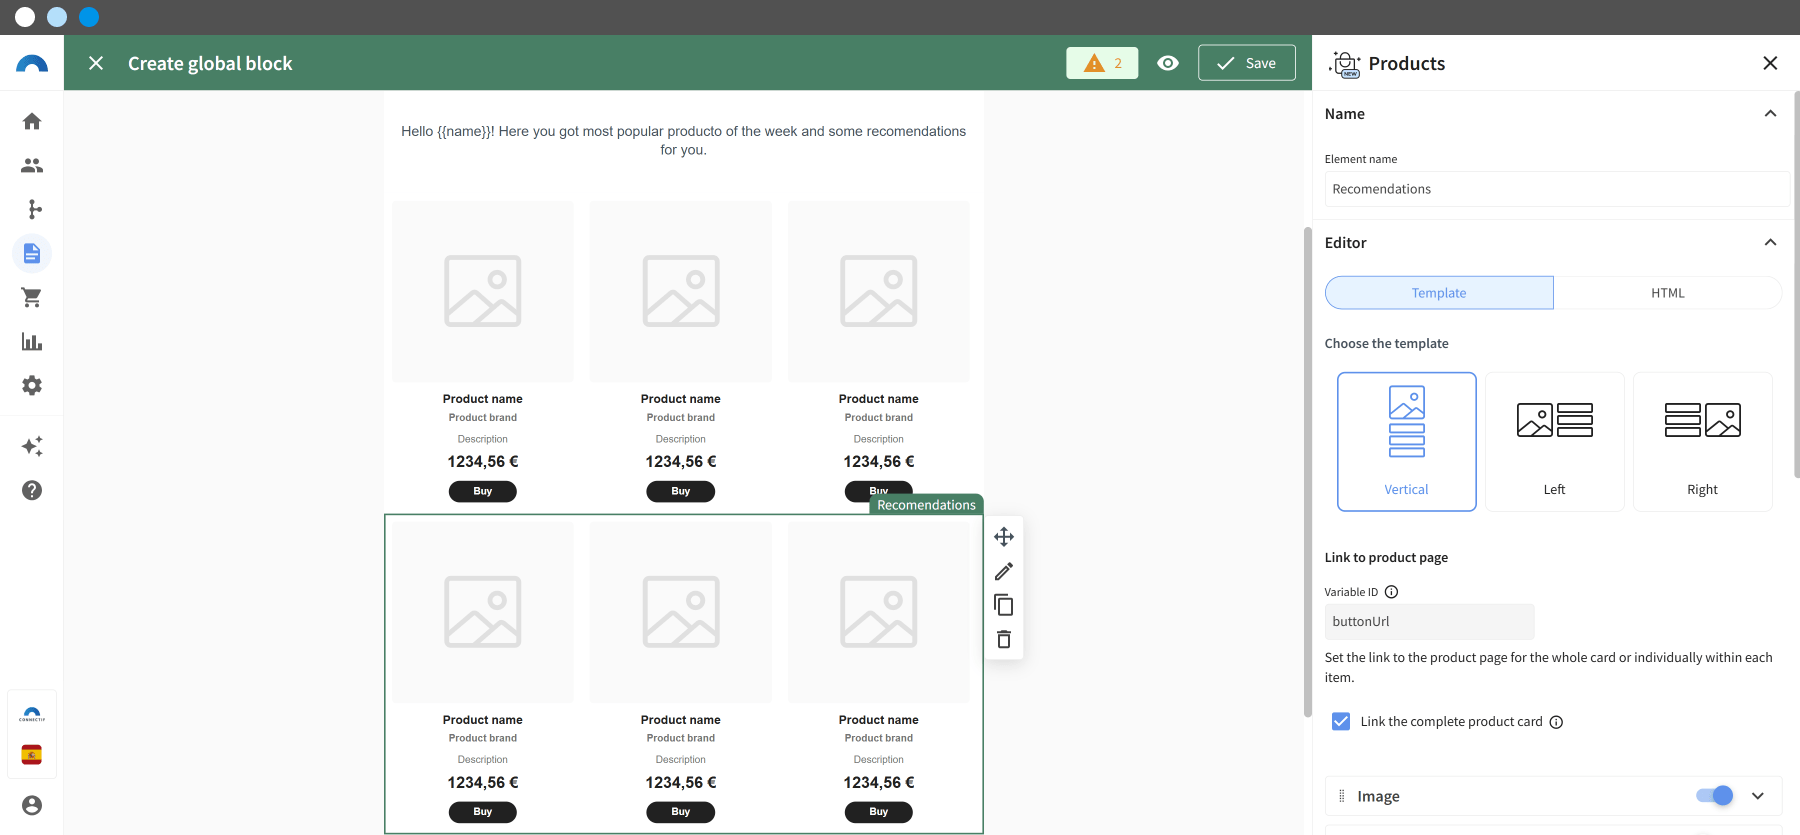Open the Home icon in the sidebar

click(32, 121)
